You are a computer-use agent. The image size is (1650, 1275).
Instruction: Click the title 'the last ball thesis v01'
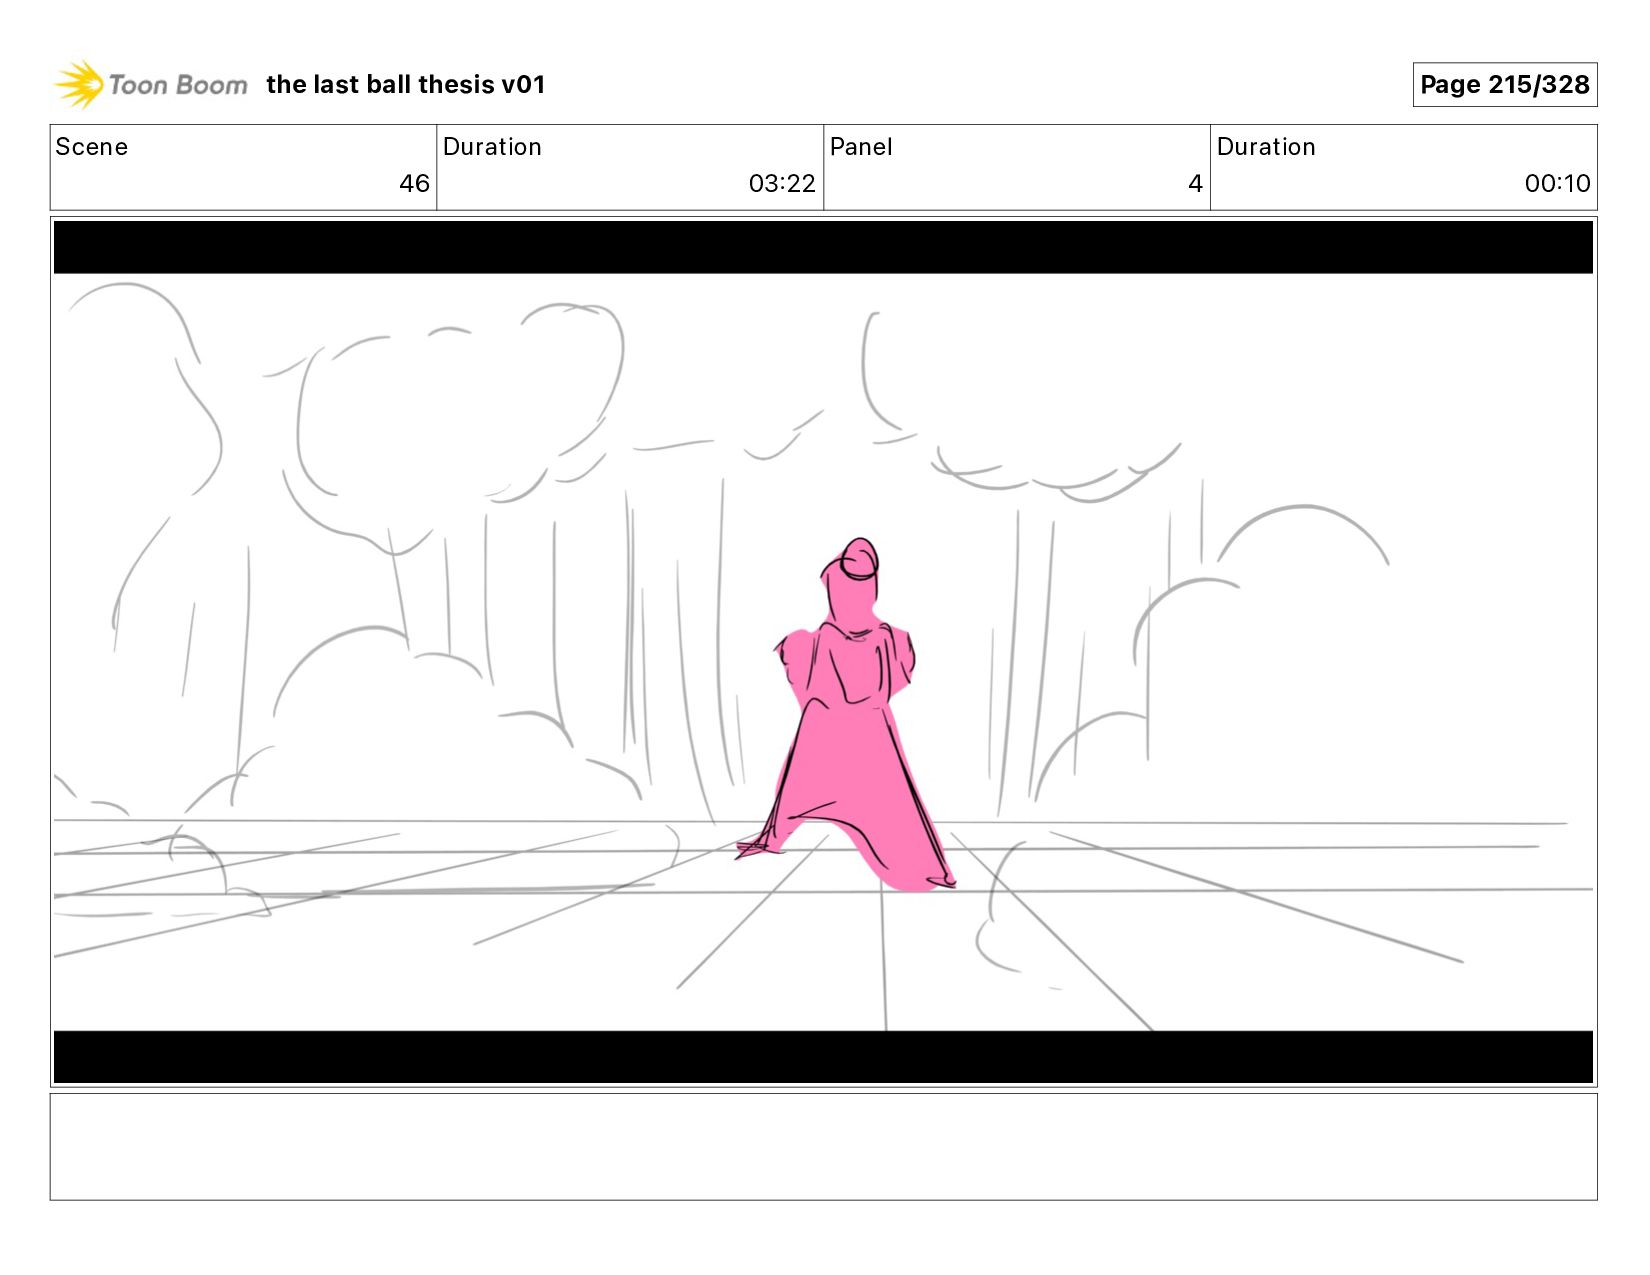coord(406,85)
